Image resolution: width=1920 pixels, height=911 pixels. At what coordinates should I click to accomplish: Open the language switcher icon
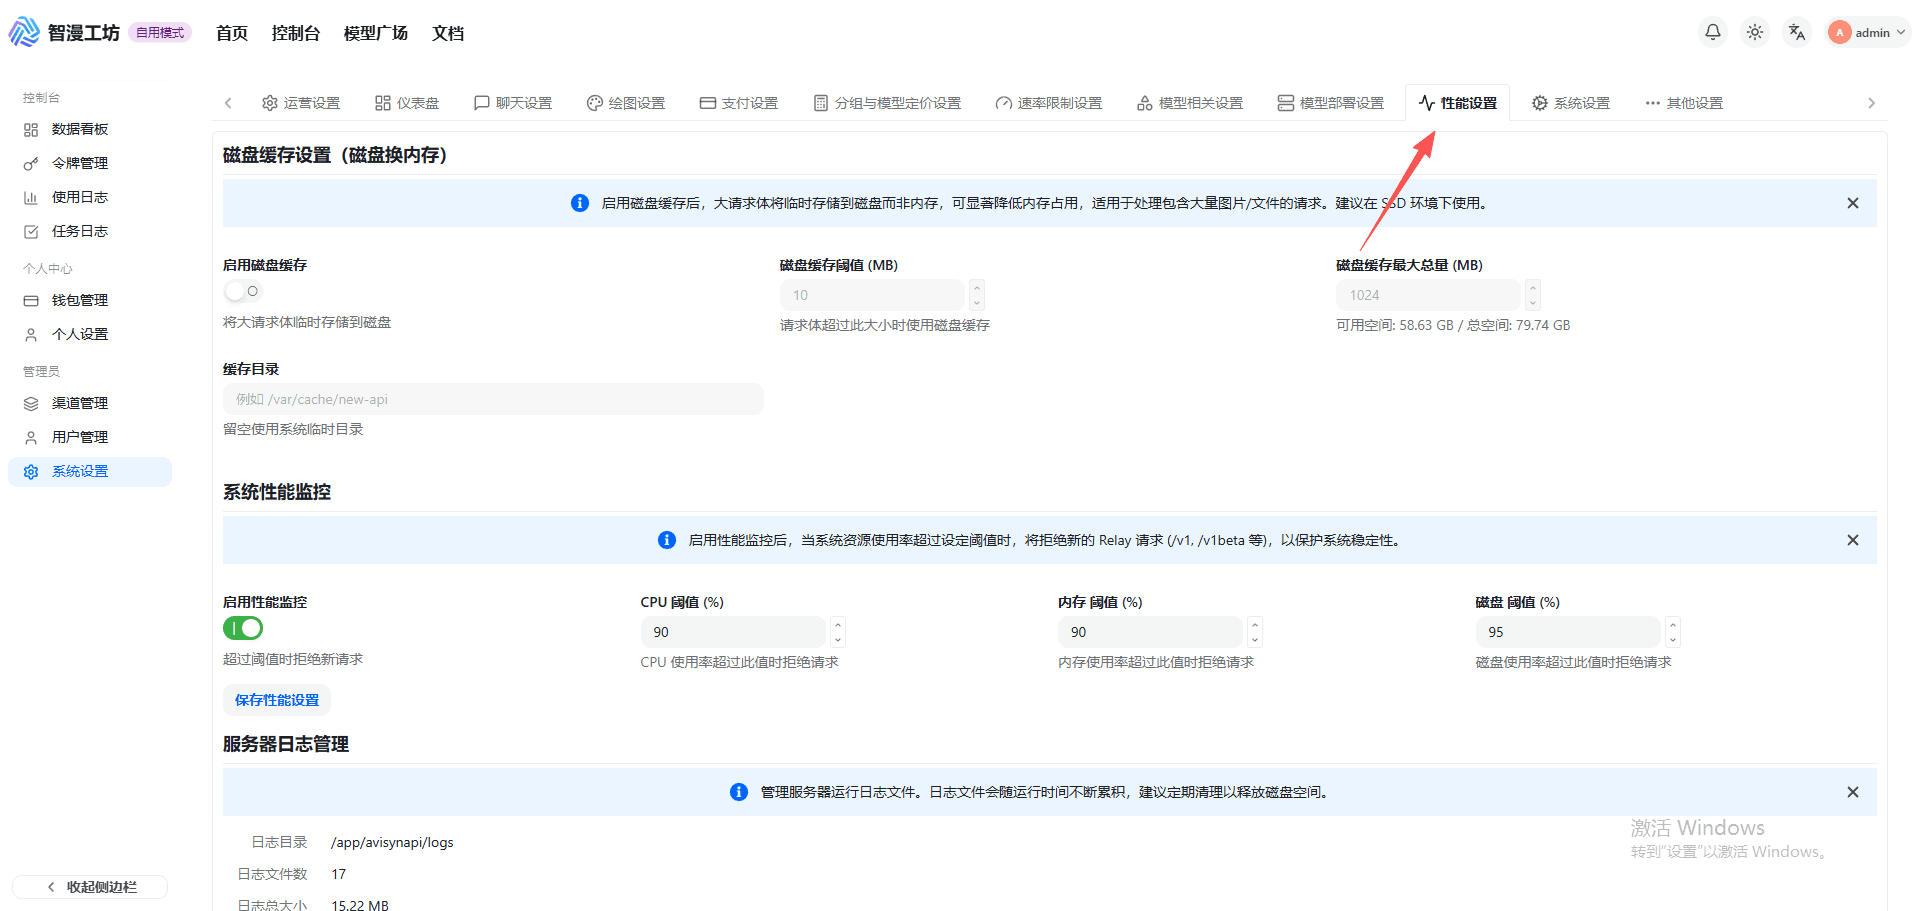(1797, 32)
